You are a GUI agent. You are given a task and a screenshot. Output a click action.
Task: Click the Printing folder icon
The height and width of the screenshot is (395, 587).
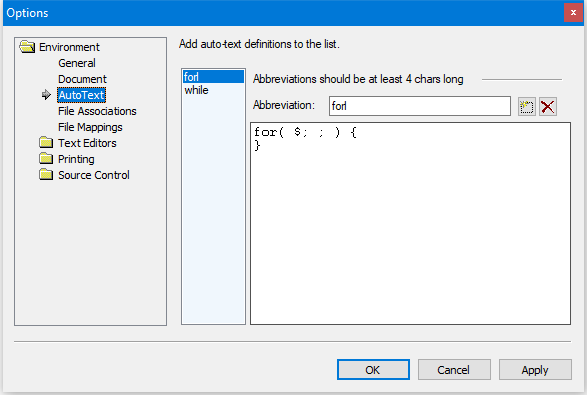click(x=46, y=158)
